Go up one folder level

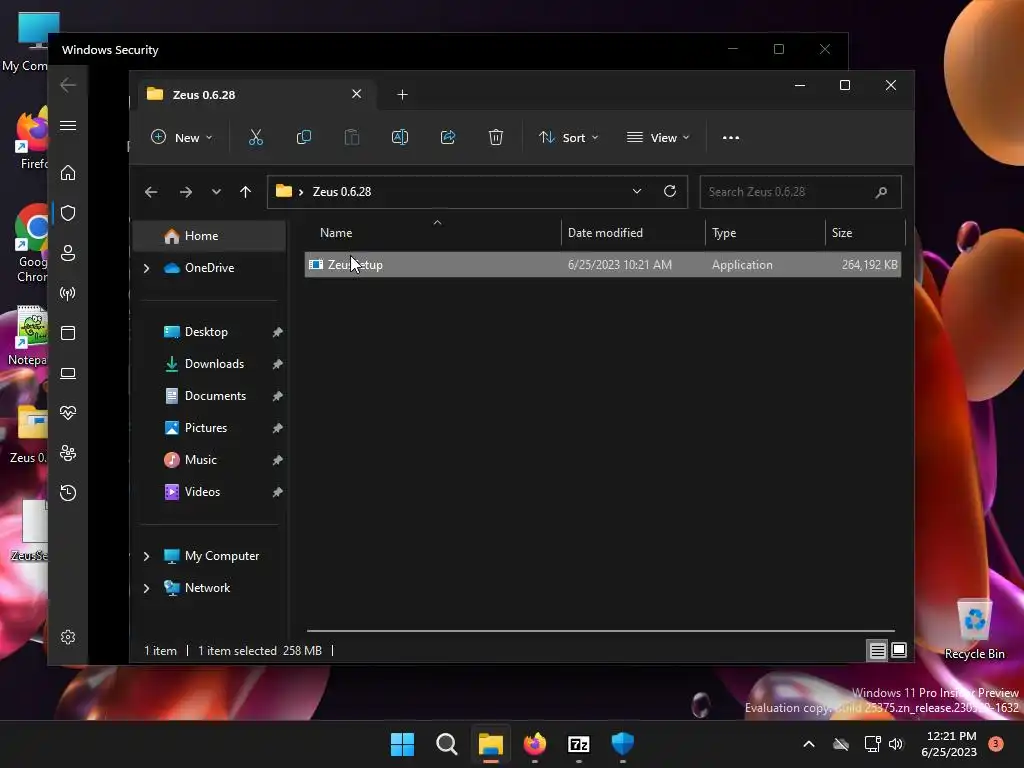pyautogui.click(x=246, y=192)
